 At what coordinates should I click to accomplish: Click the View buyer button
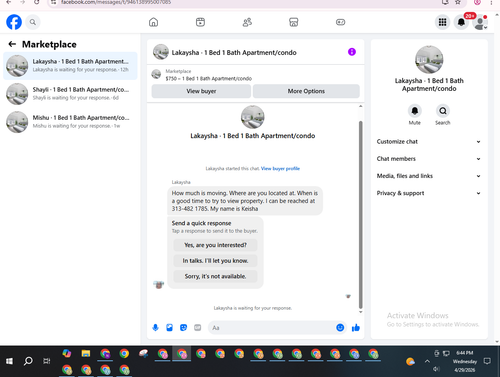201,91
